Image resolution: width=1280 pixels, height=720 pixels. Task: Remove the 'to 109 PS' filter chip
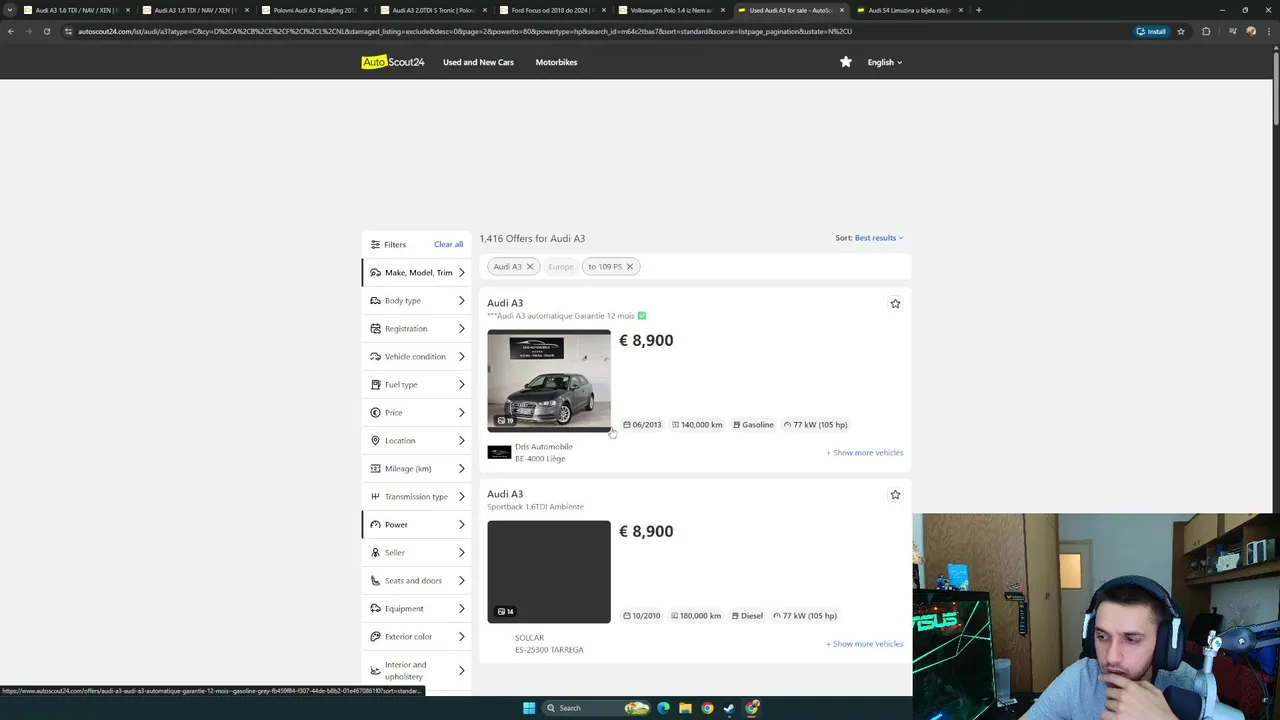click(x=630, y=267)
